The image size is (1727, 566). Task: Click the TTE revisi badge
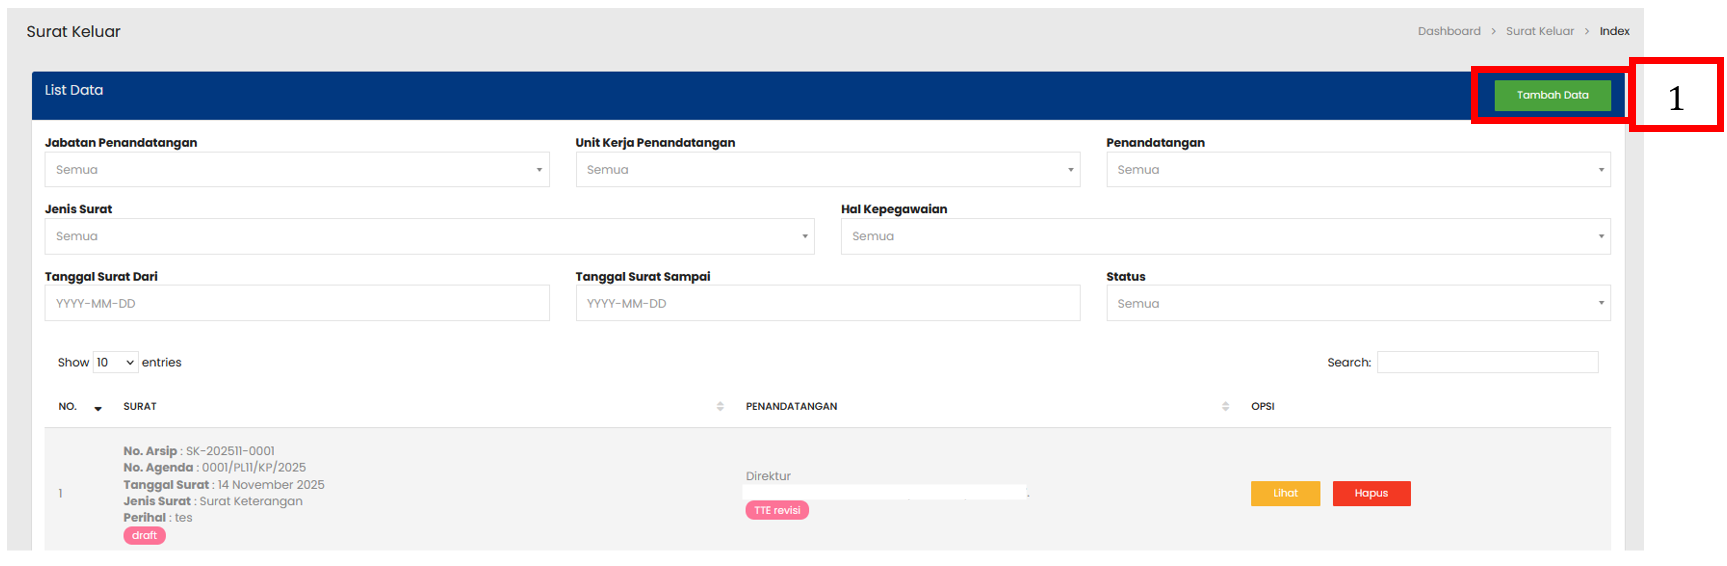(777, 511)
